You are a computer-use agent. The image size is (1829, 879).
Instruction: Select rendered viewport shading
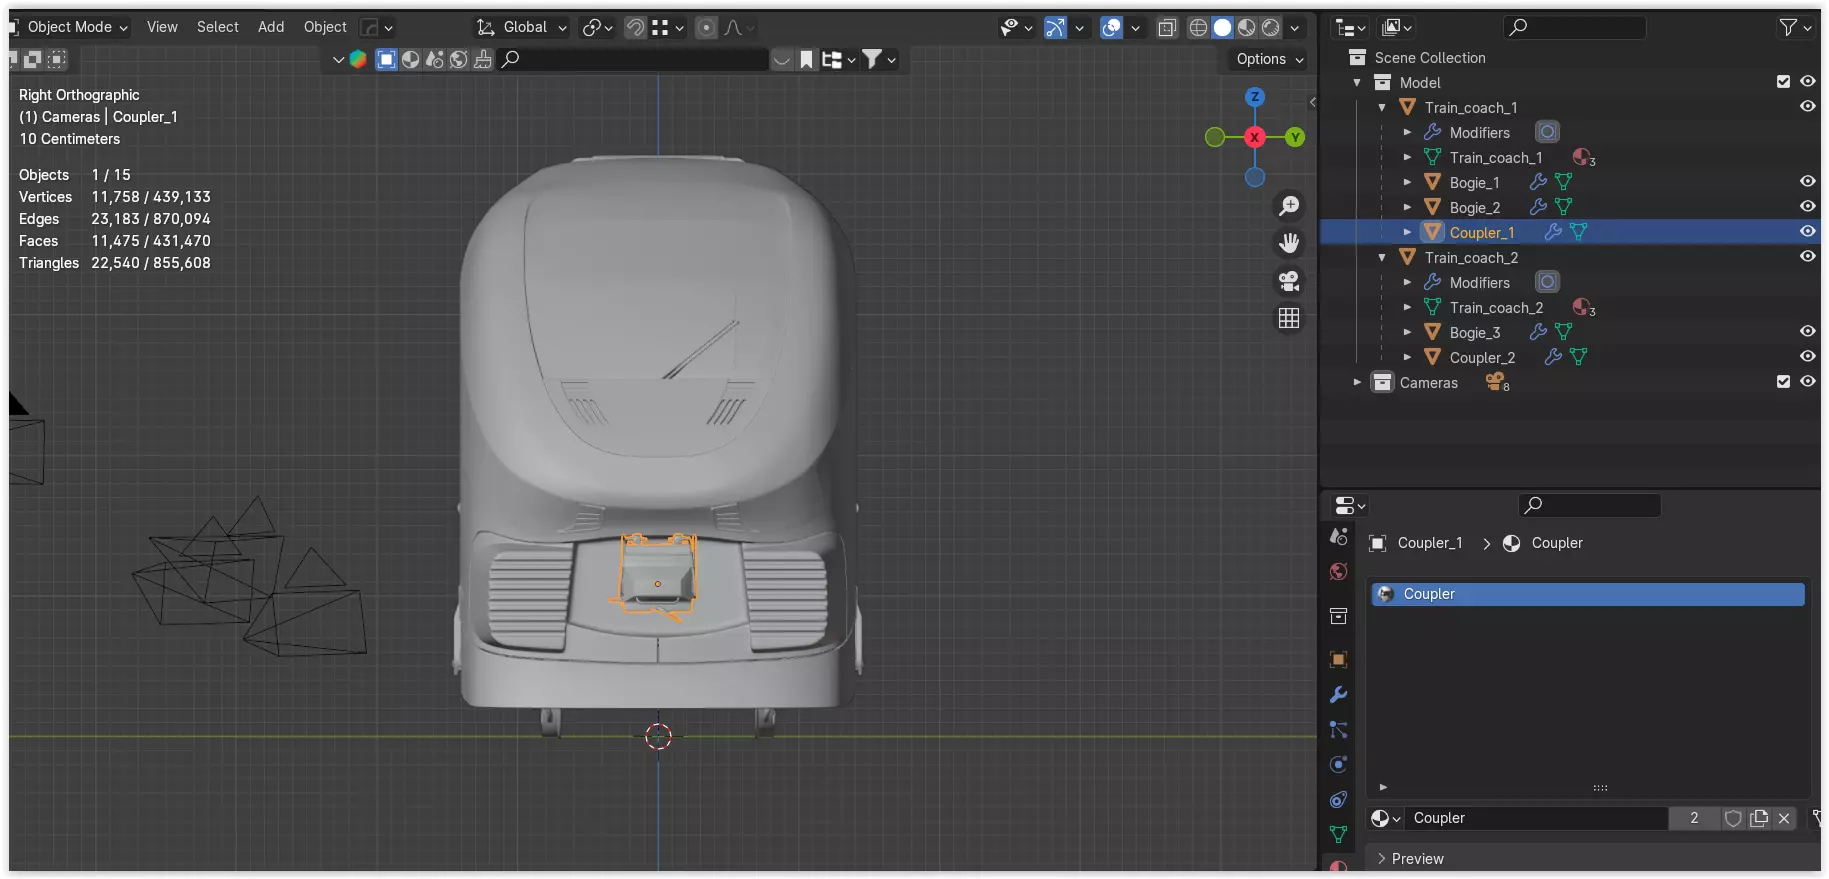[1271, 28]
